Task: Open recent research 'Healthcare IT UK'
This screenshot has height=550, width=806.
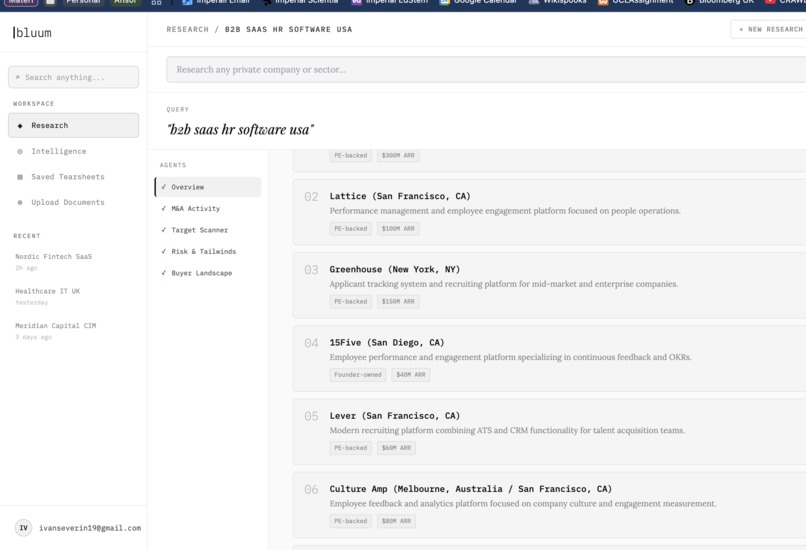Action: (x=47, y=291)
